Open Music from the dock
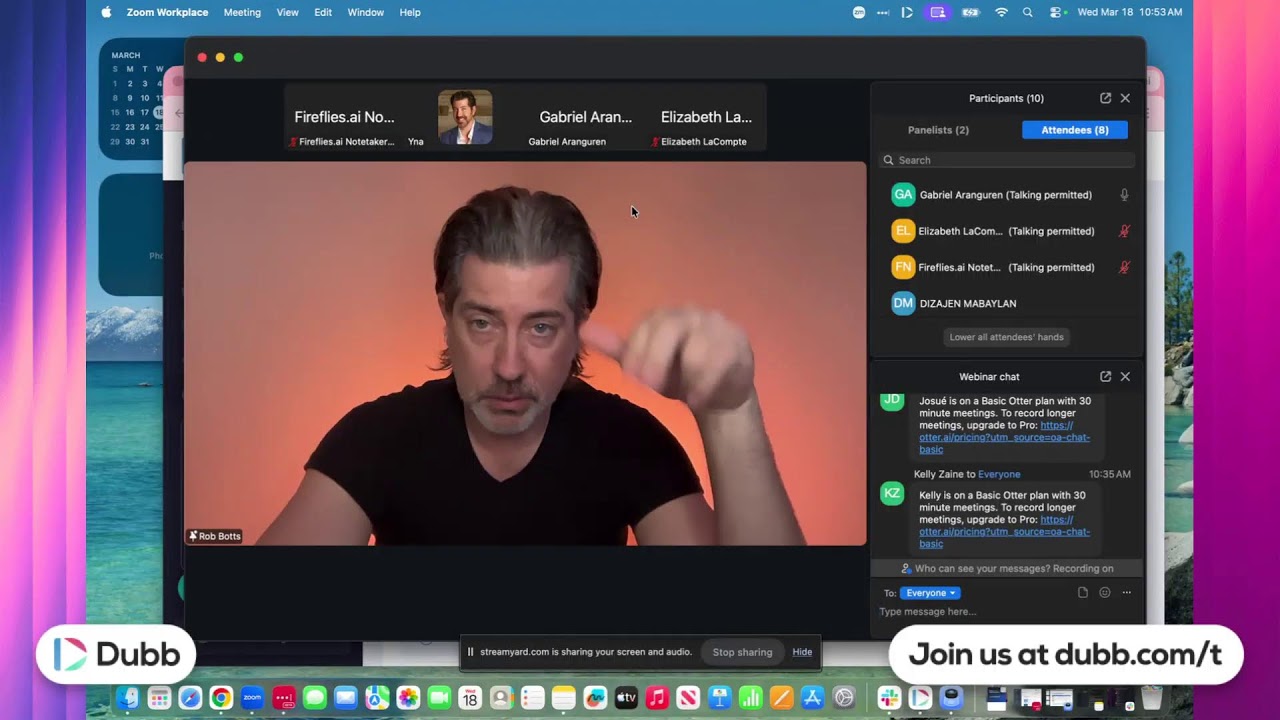 [x=657, y=698]
